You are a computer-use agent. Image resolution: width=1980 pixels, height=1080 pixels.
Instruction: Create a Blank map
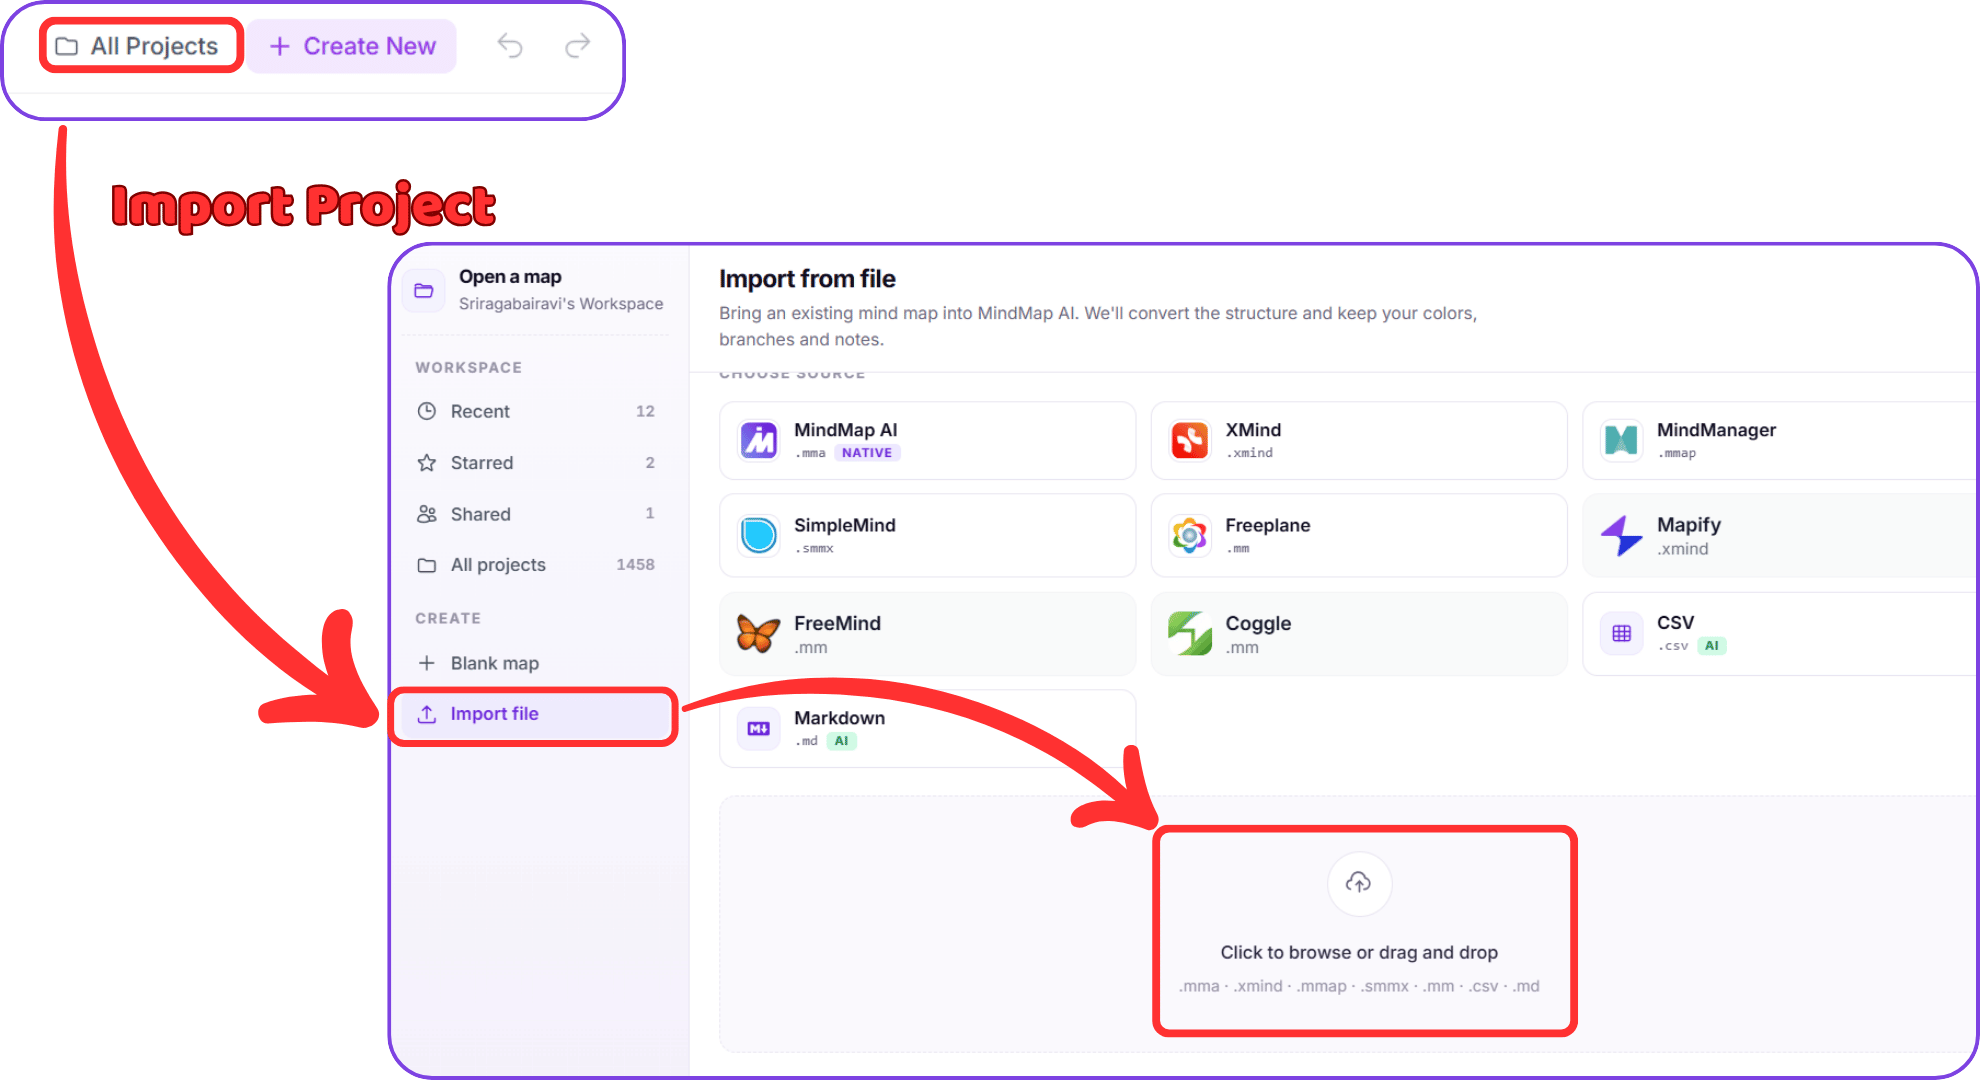(x=535, y=663)
